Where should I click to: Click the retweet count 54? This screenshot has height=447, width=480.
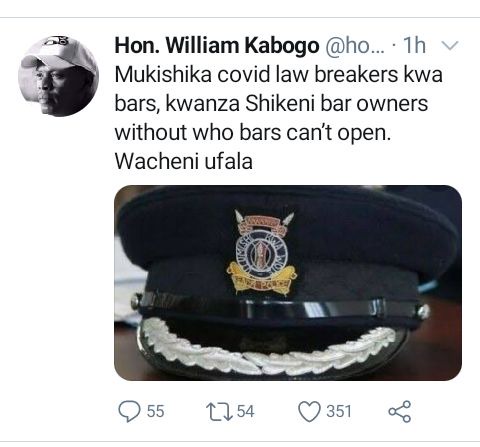click(x=246, y=411)
